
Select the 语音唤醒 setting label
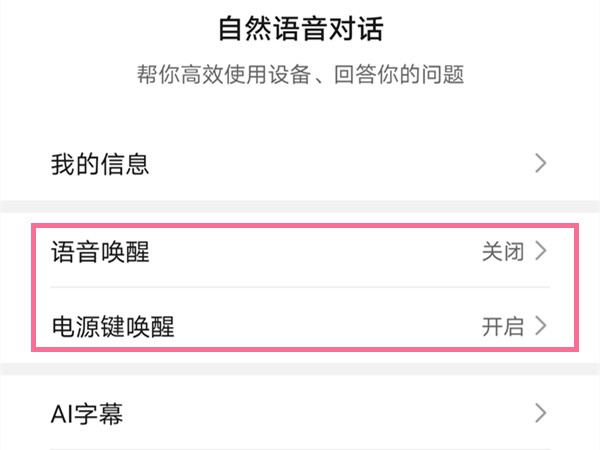tap(100, 252)
